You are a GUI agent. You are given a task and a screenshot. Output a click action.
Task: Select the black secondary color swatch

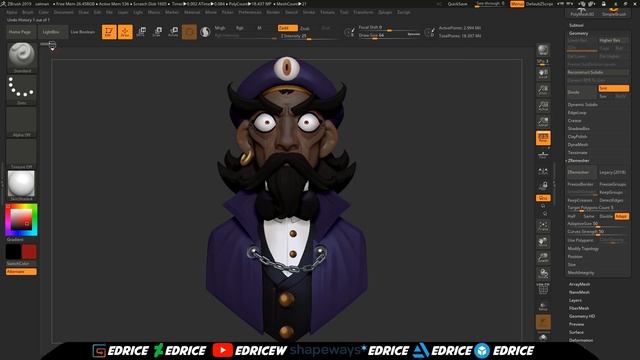click(13, 252)
